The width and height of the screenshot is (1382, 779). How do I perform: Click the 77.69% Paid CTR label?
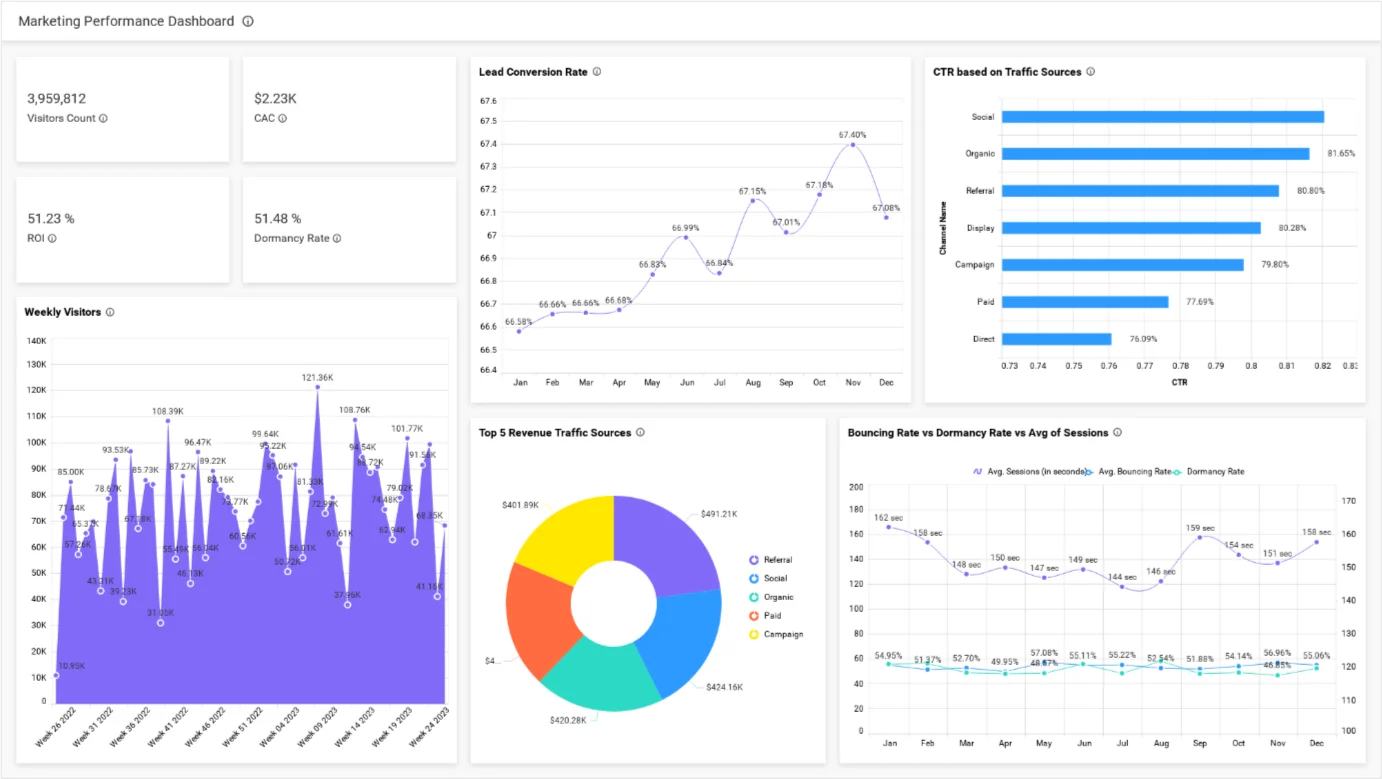tap(1200, 302)
